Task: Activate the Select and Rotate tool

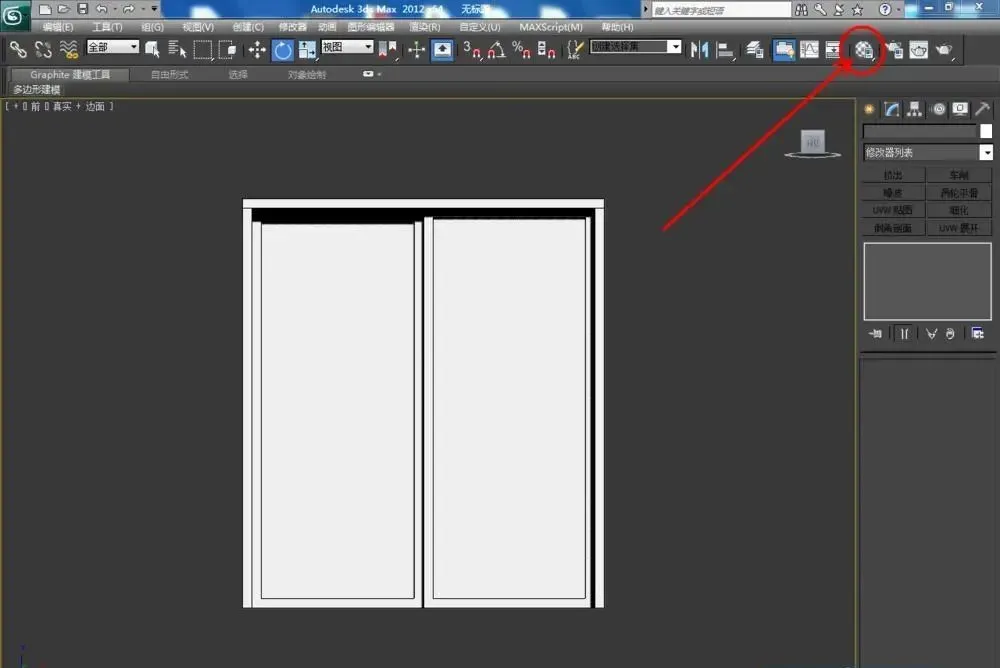Action: (x=283, y=50)
